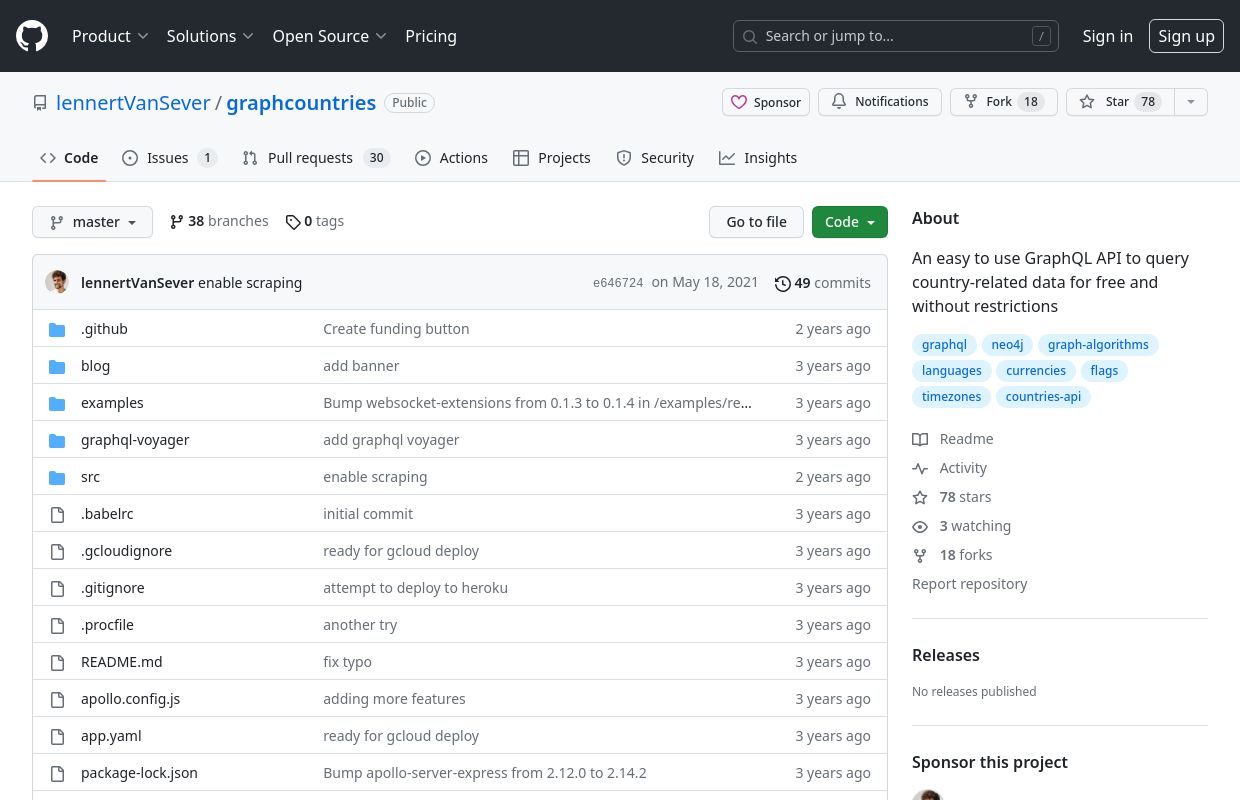The image size is (1240, 800).
Task: Star the graphcountries repository
Action: pyautogui.click(x=1118, y=102)
